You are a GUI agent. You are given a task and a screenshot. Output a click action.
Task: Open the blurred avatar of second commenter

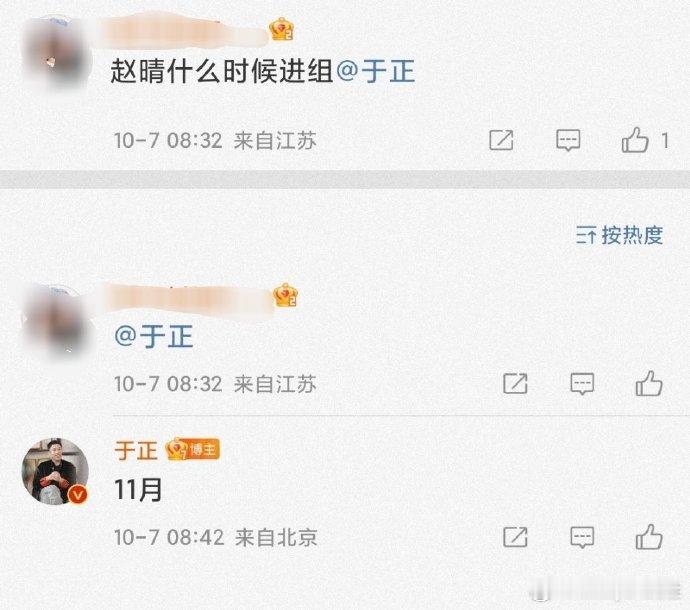coord(56,321)
